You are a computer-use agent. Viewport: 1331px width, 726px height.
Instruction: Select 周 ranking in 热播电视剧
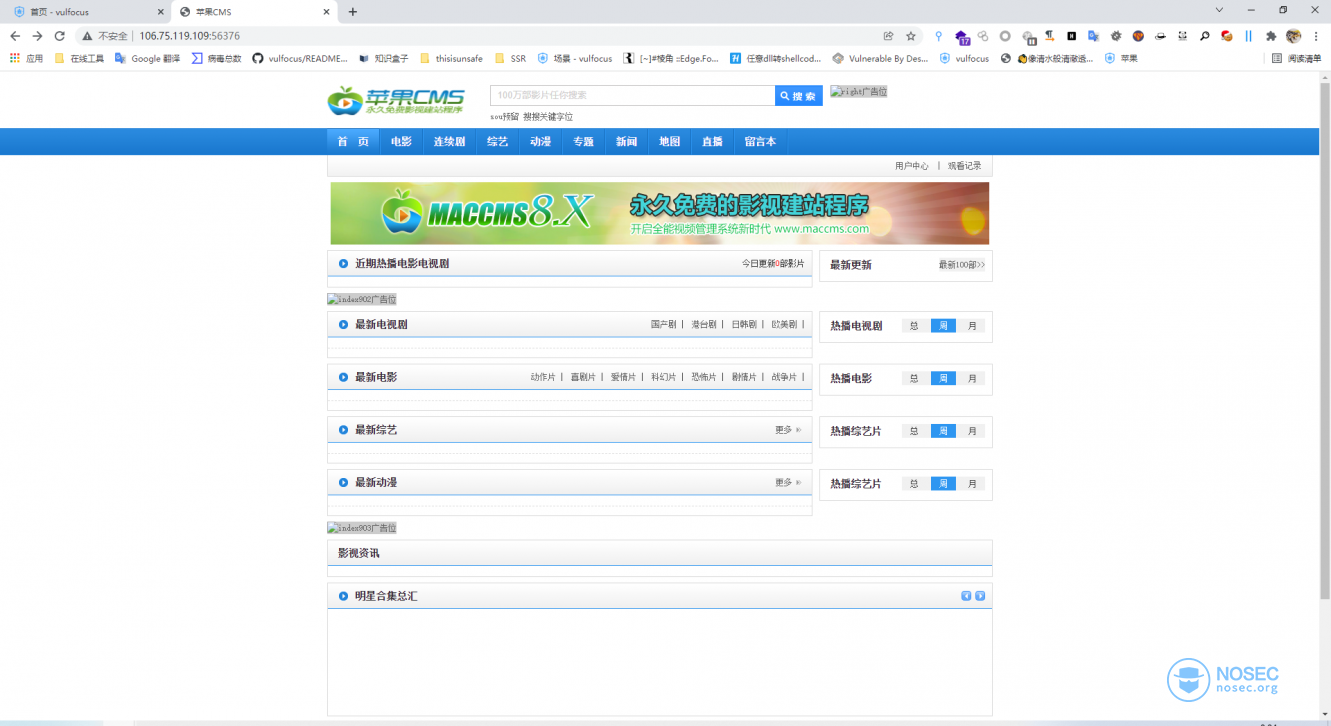[943, 326]
